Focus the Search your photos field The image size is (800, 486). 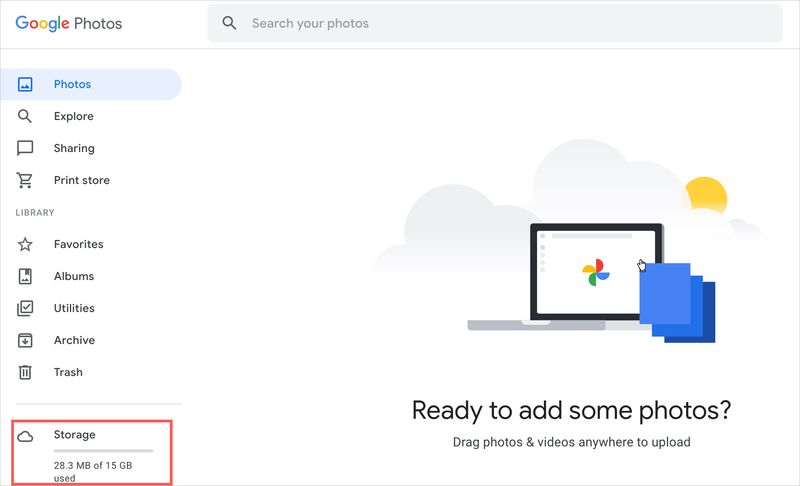[495, 23]
